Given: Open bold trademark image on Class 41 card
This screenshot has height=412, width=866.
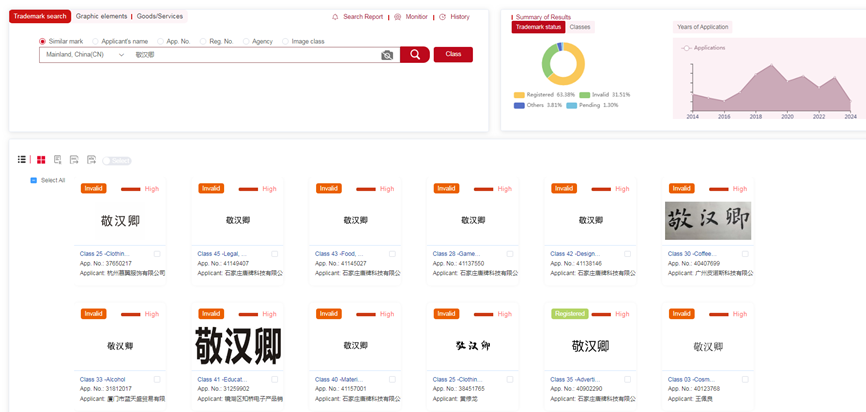Looking at the screenshot, I should coord(238,345).
